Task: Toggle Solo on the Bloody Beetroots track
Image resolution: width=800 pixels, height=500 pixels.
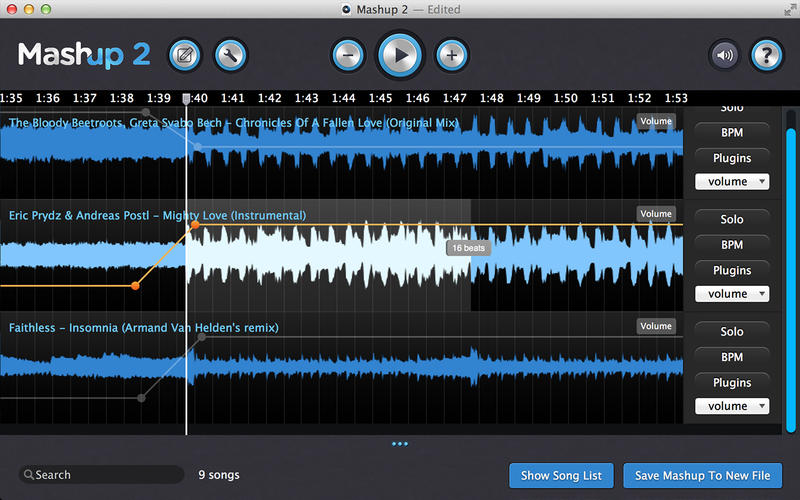Action: (x=732, y=108)
